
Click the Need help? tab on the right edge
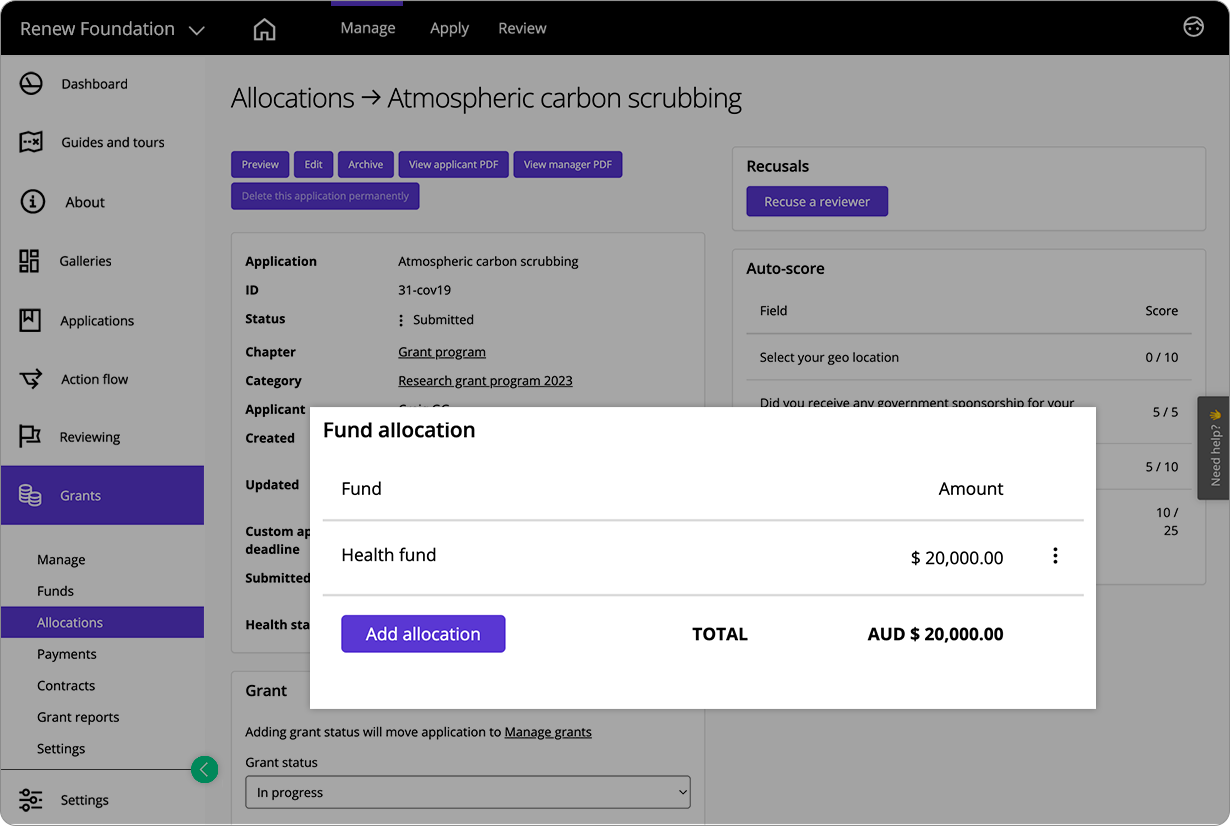tap(1213, 447)
